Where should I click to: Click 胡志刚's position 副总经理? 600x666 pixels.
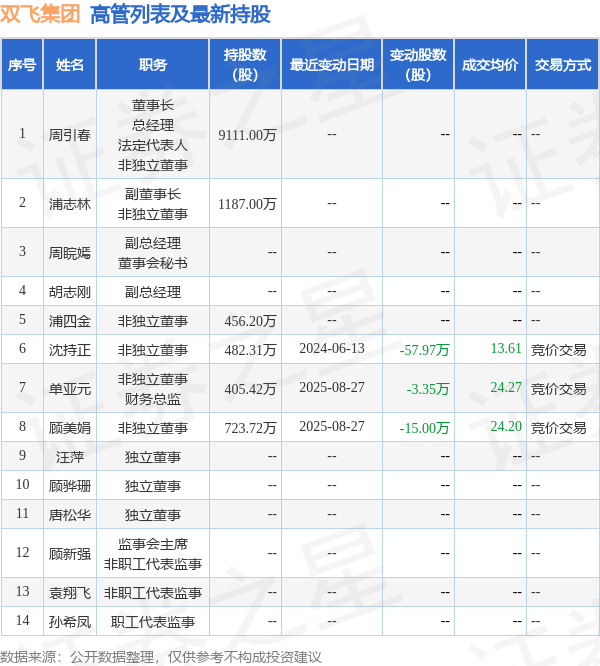click(153, 292)
